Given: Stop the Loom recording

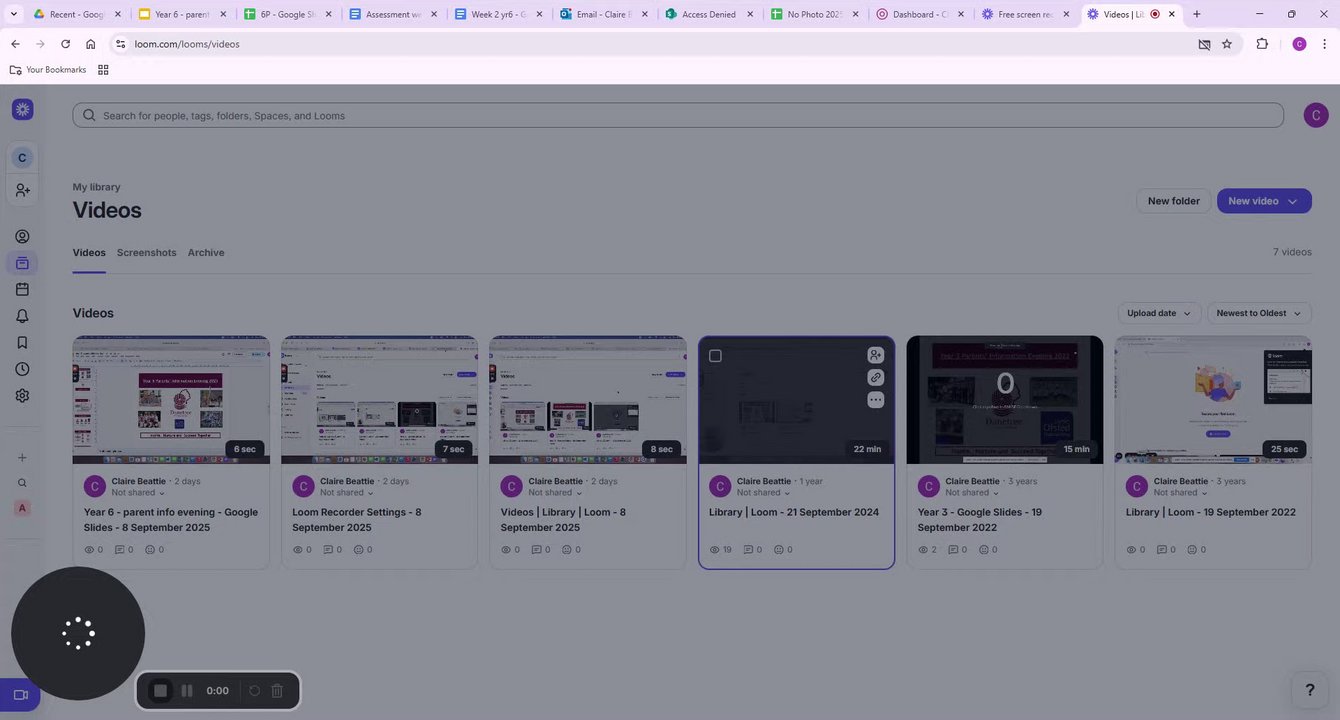Looking at the screenshot, I should 160,691.
